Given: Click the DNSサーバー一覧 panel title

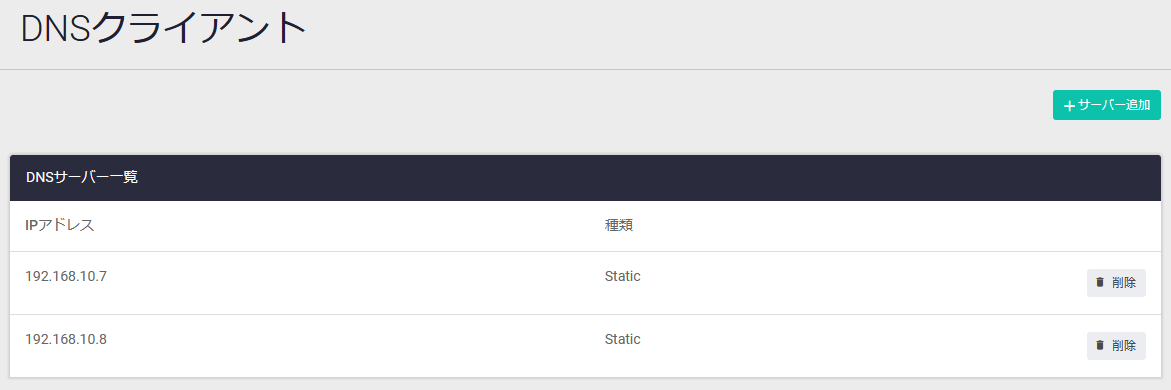Looking at the screenshot, I should coord(82,178).
